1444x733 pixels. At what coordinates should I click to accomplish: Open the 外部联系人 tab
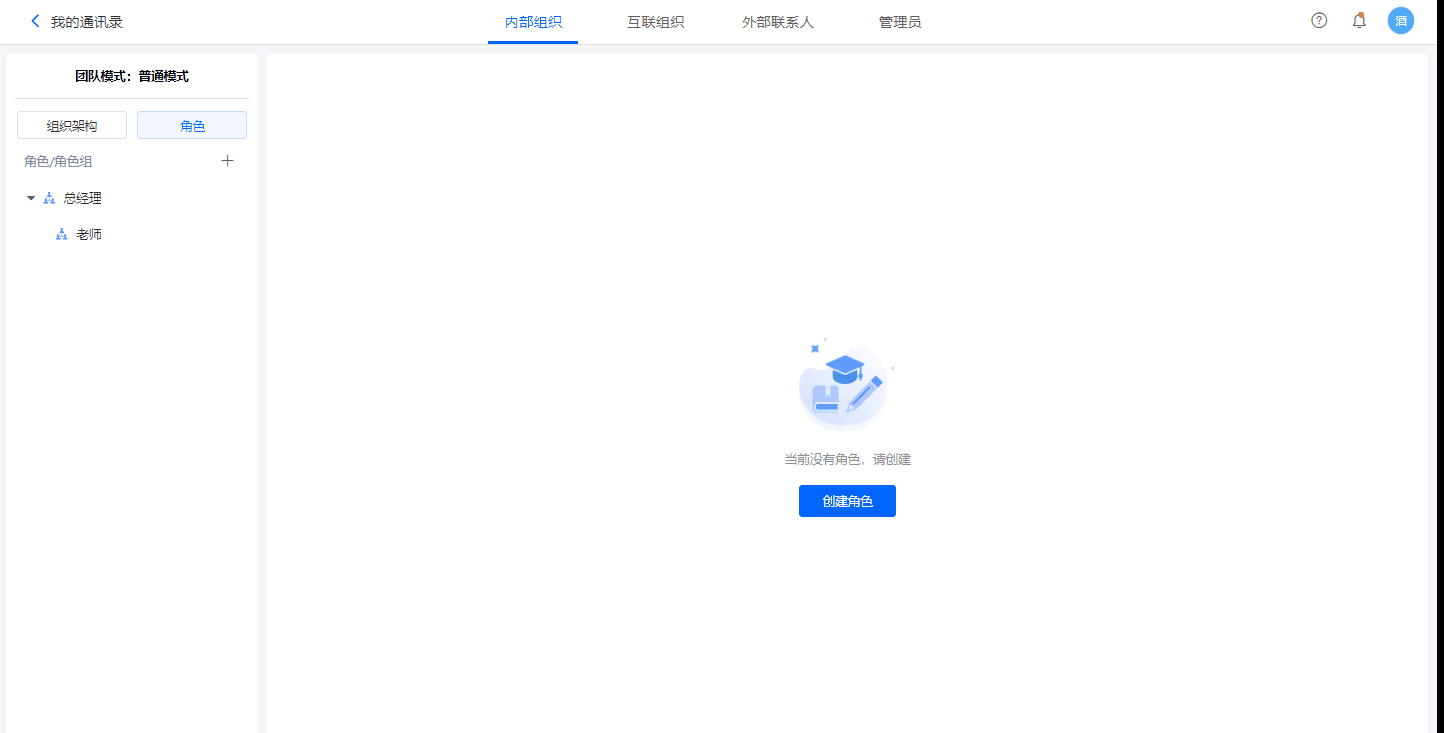click(778, 22)
